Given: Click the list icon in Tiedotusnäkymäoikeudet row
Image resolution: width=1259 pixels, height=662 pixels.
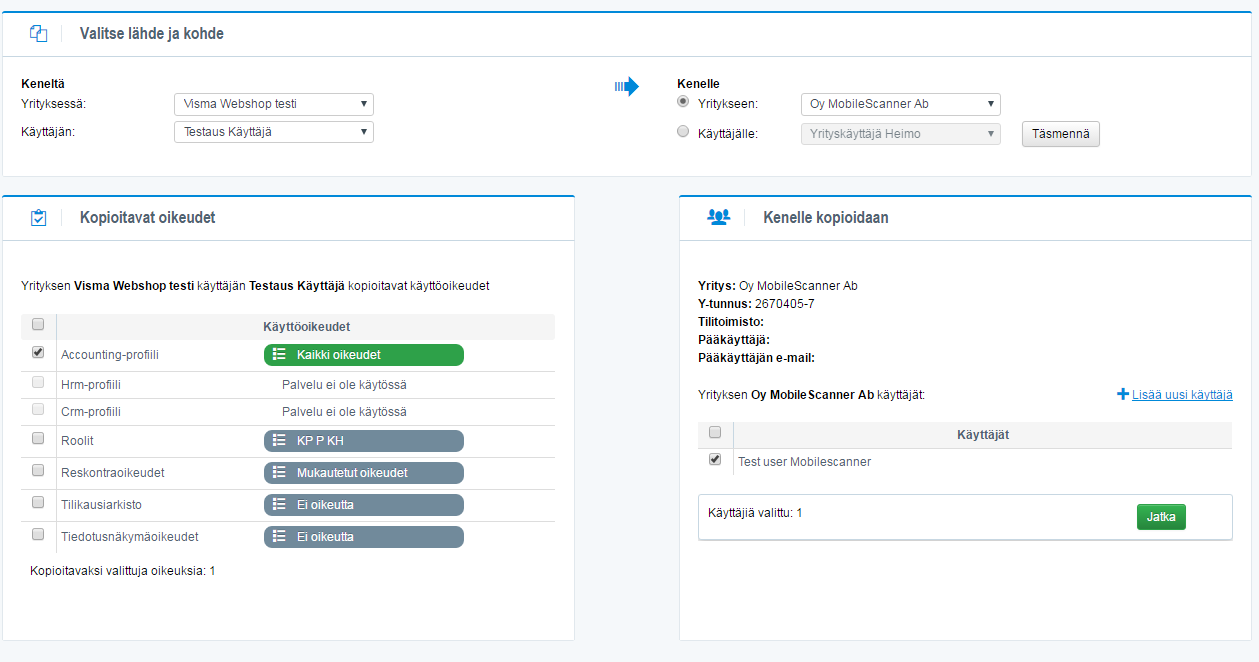Looking at the screenshot, I should [280, 537].
